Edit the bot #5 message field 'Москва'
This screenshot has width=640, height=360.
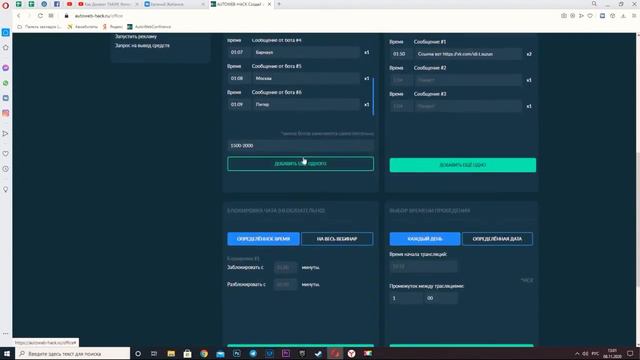pyautogui.click(x=306, y=78)
